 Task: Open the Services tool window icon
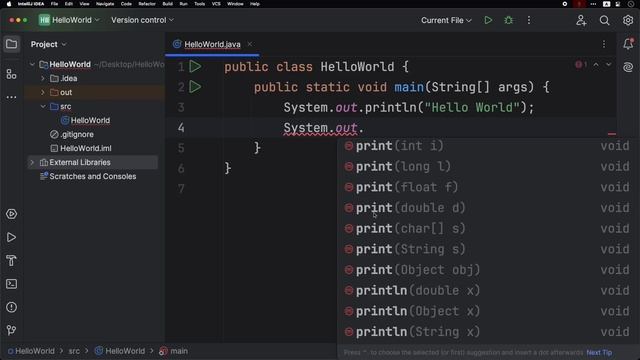[11, 214]
